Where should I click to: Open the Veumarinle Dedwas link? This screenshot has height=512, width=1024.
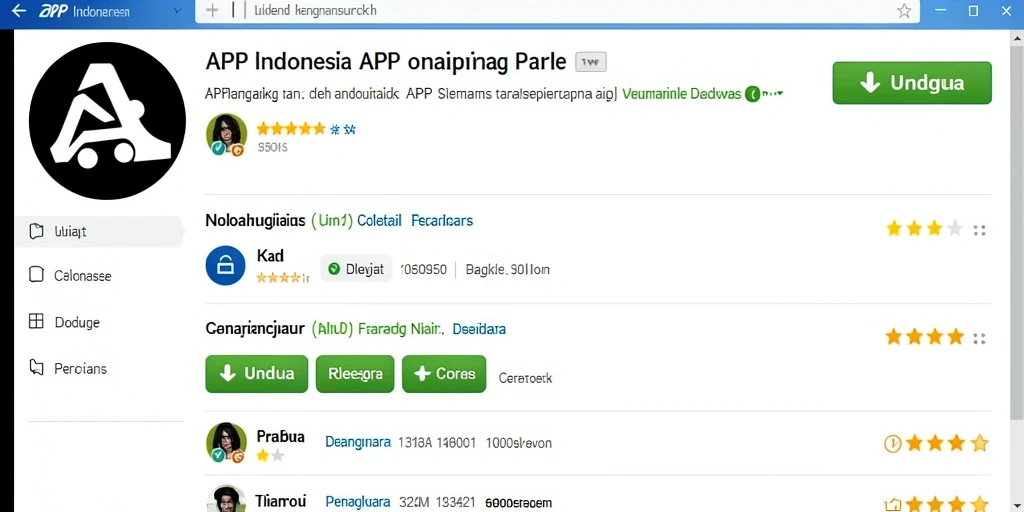tap(682, 94)
